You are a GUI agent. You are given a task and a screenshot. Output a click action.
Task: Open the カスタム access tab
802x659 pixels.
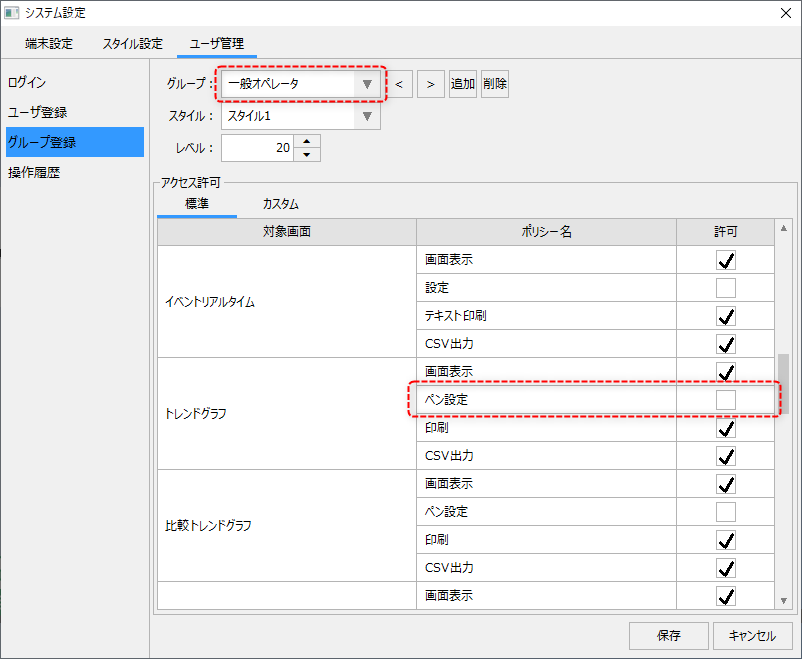click(280, 204)
